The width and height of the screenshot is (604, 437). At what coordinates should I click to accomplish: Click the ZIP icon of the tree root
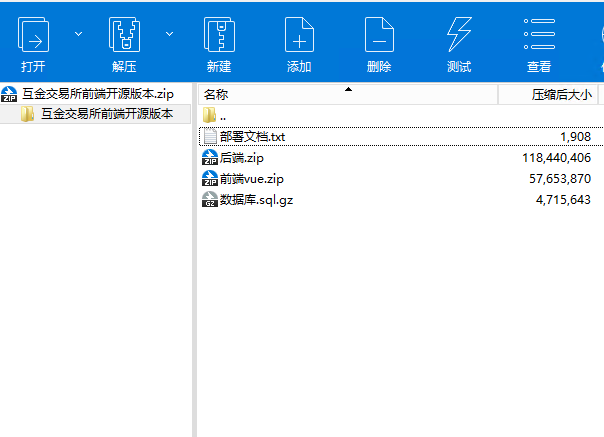(x=9, y=94)
